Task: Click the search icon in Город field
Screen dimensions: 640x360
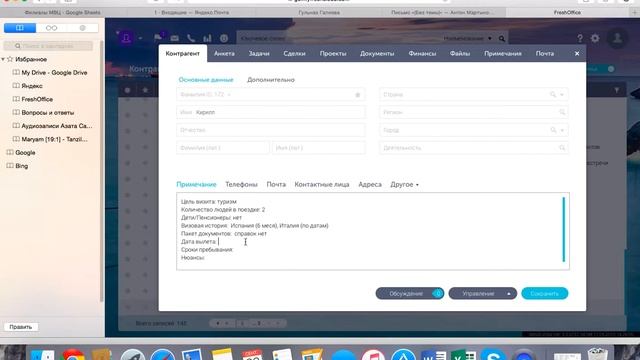Action: click(x=553, y=130)
